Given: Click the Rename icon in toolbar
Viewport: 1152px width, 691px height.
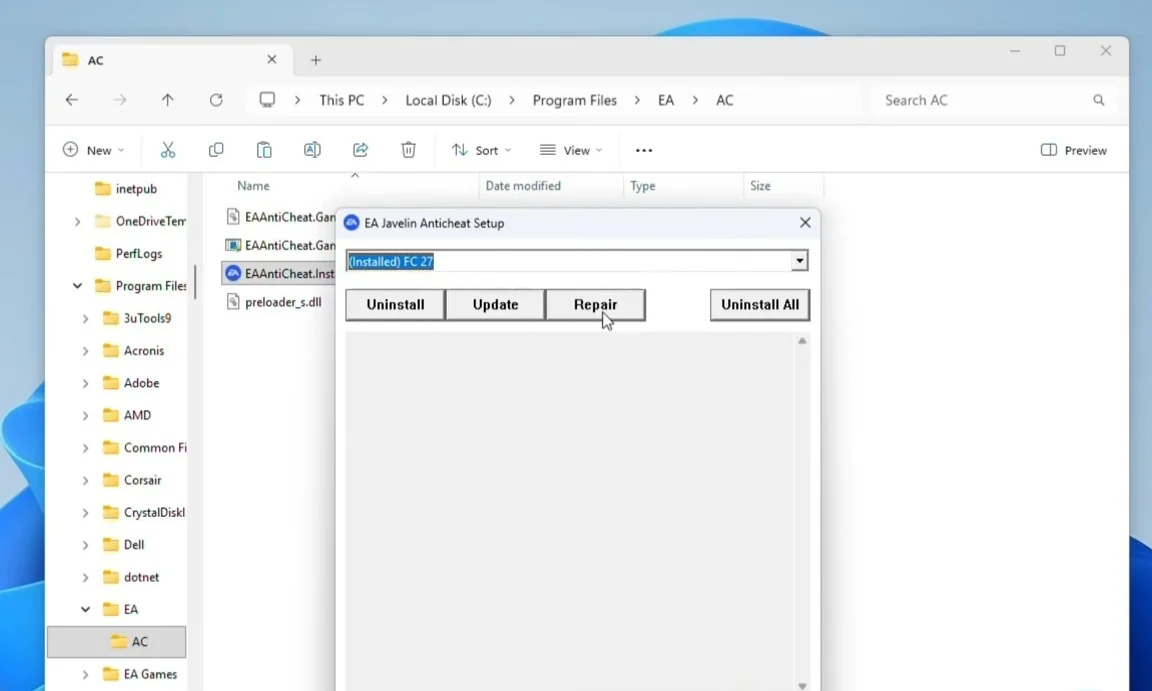Looking at the screenshot, I should click(312, 150).
